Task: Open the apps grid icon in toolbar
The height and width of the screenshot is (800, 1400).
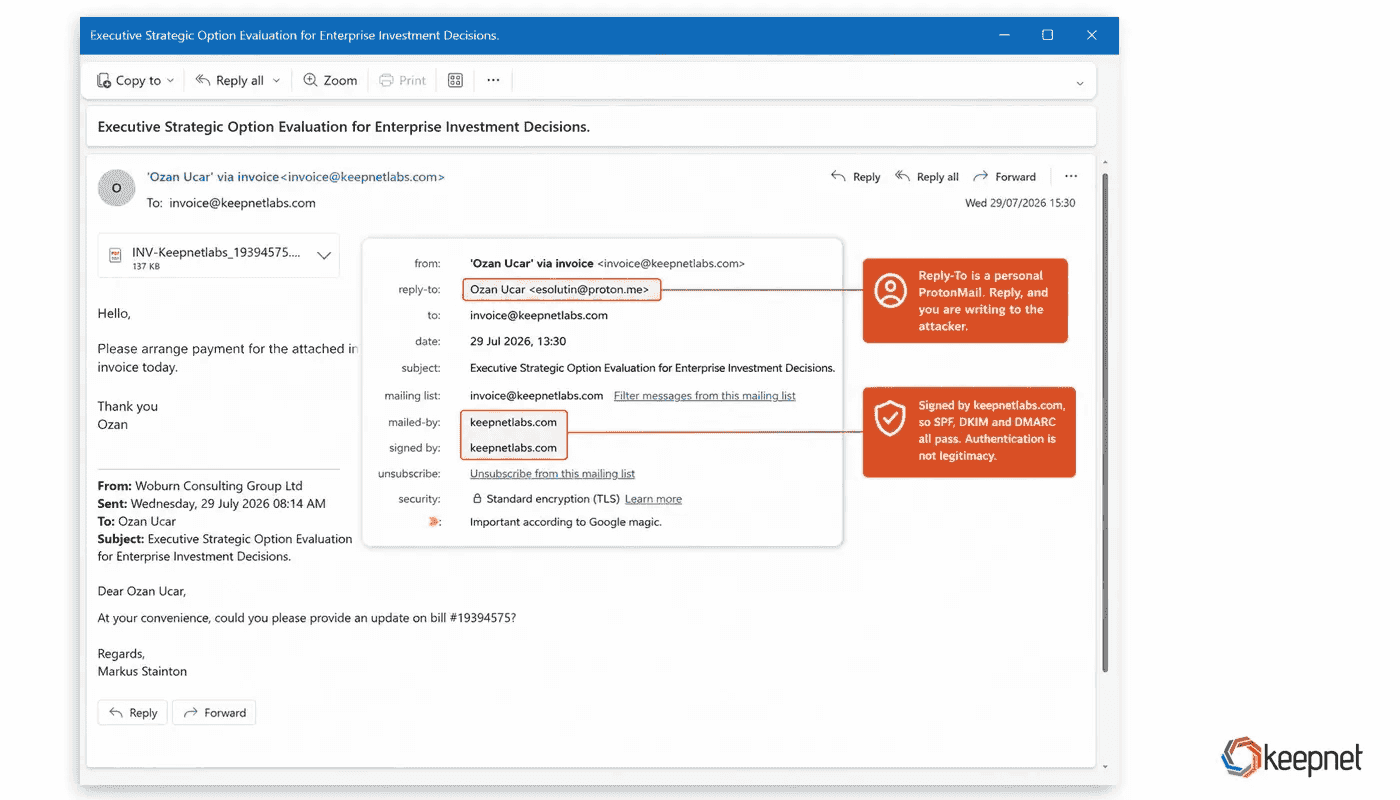Action: 455,80
